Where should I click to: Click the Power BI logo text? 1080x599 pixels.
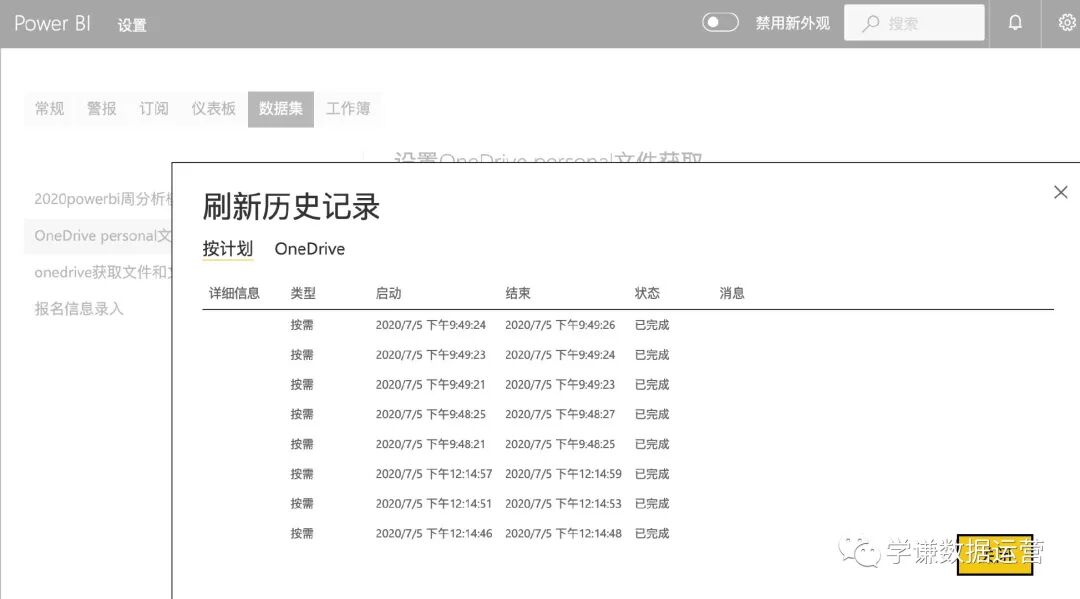pos(52,23)
